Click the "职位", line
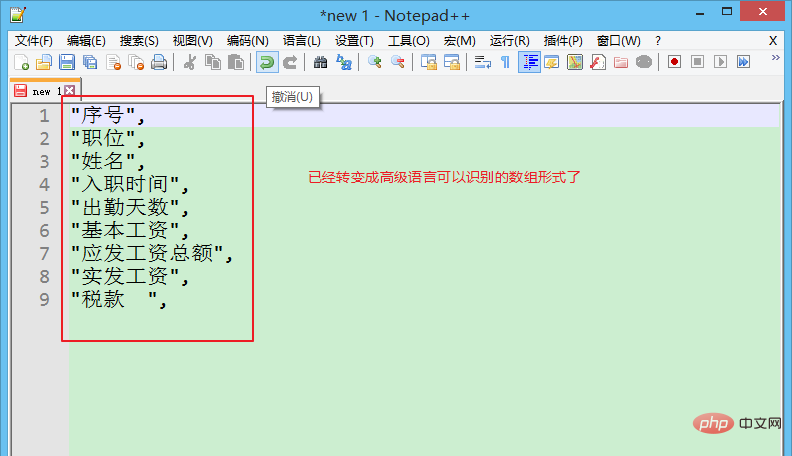 pyautogui.click(x=108, y=138)
